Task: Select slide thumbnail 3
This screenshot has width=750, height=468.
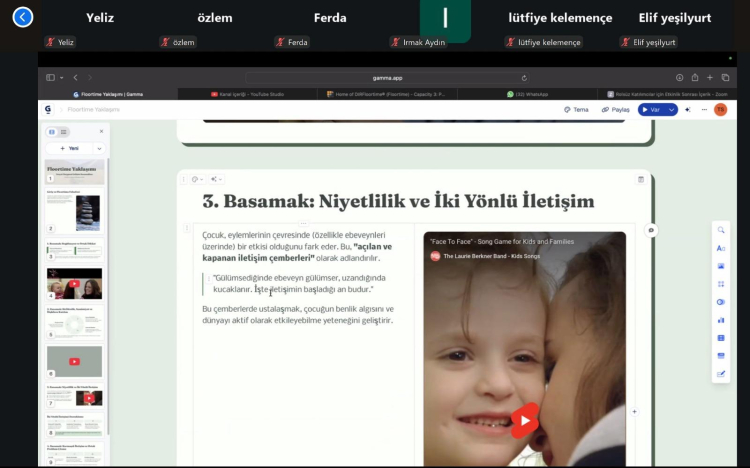Action: pyautogui.click(x=75, y=250)
